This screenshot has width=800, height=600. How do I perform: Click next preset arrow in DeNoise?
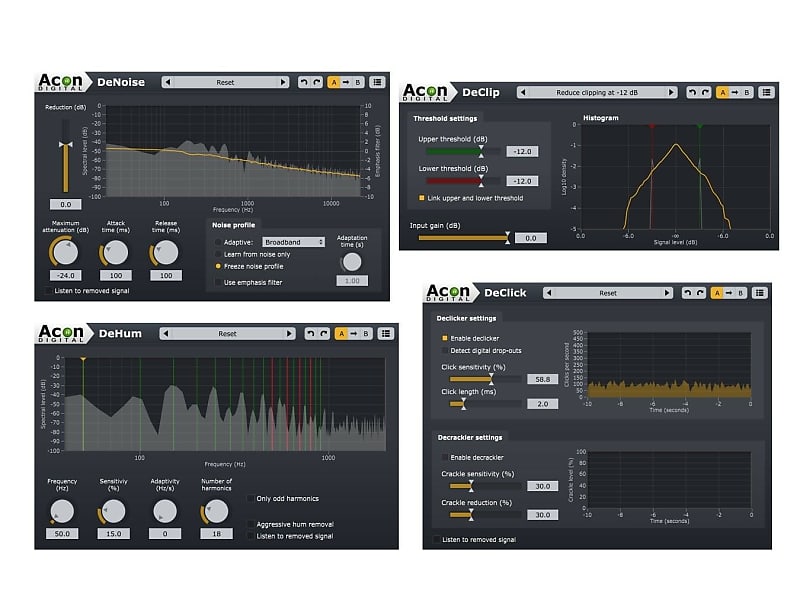(x=284, y=82)
